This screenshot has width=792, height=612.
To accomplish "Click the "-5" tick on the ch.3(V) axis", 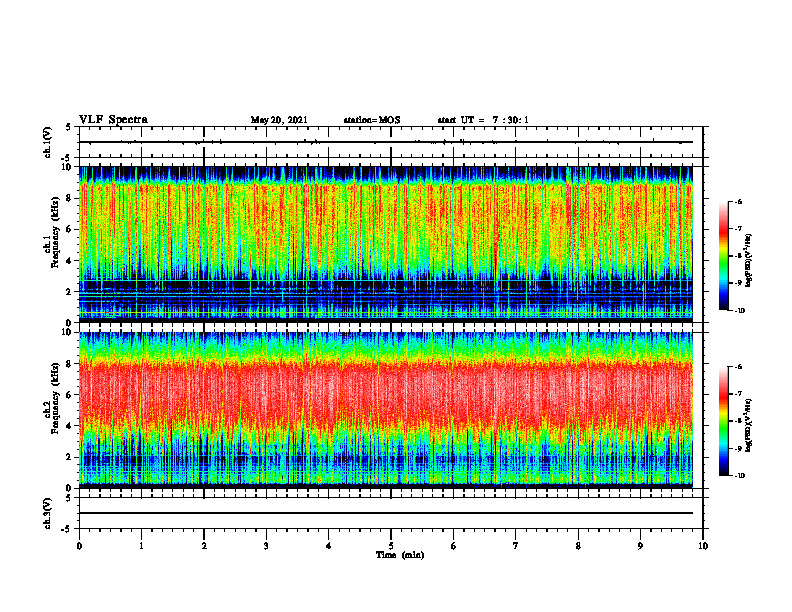I will pyautogui.click(x=67, y=529).
